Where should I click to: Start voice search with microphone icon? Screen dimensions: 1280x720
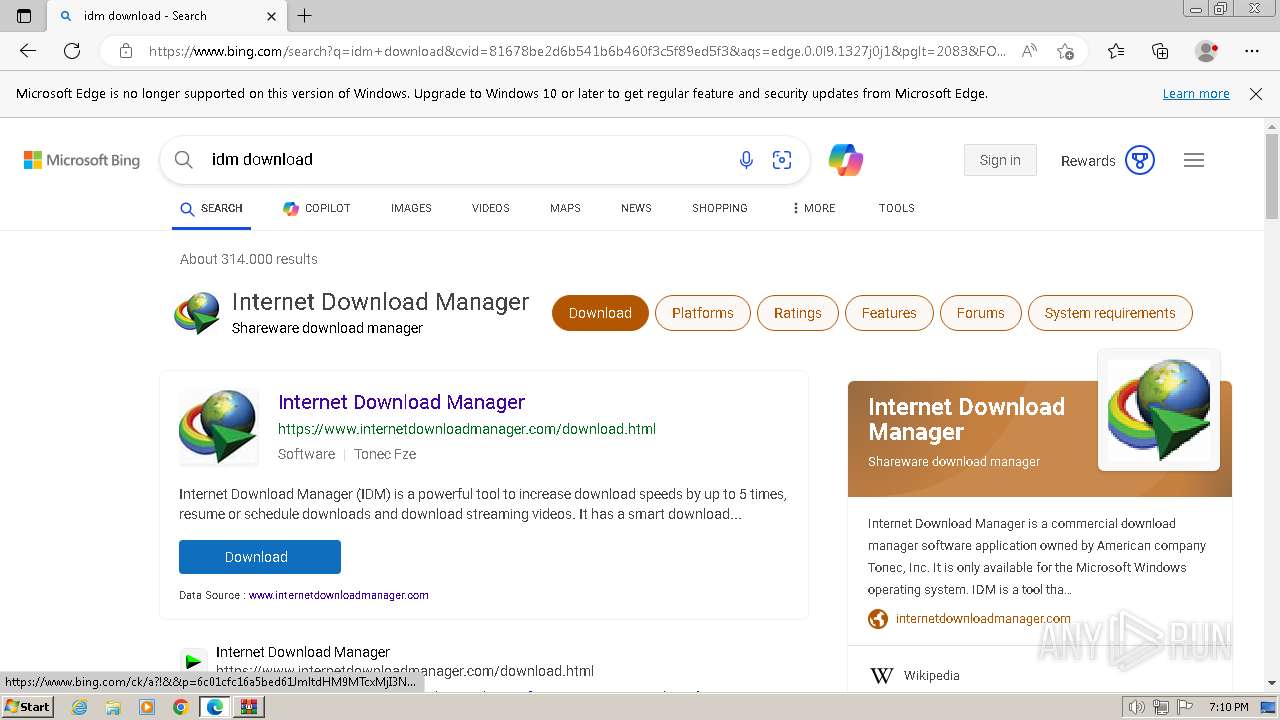coord(746,160)
